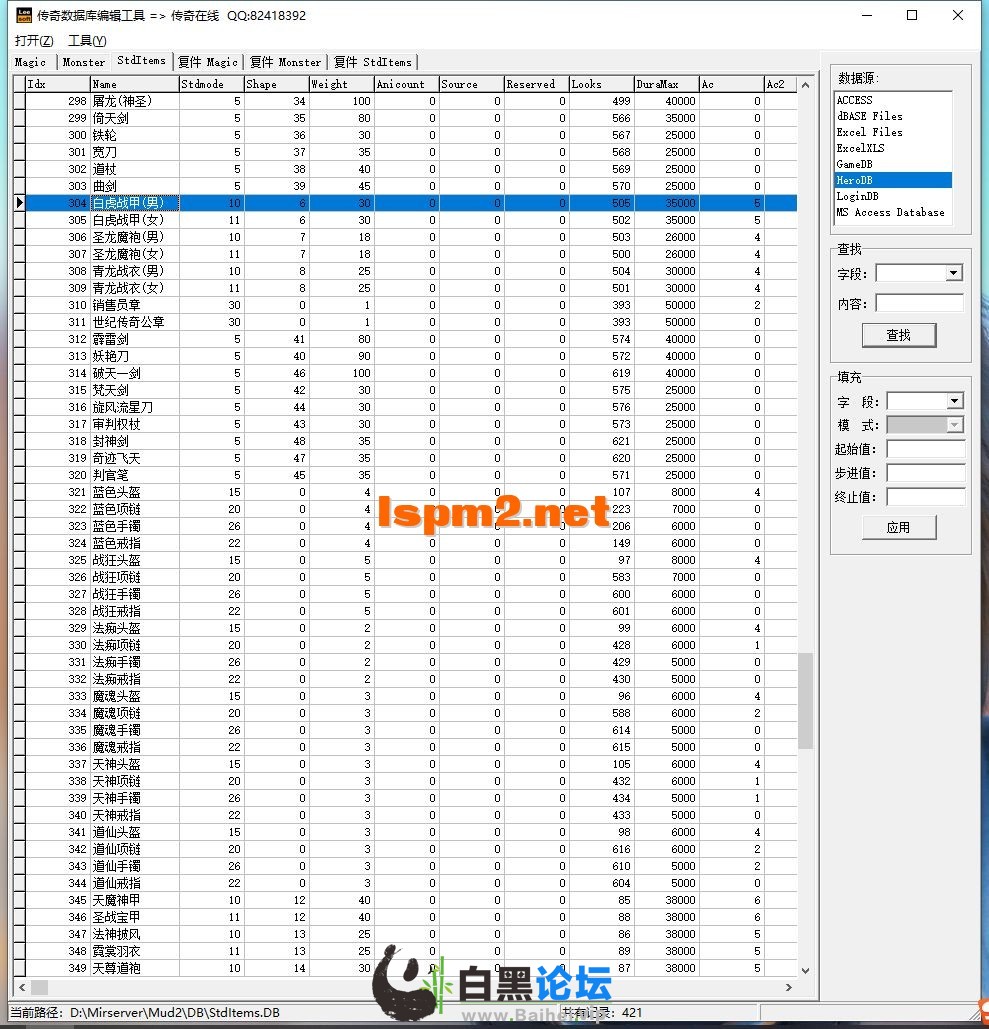Switch to the 复件 StdItems tab
Image resolution: width=989 pixels, height=1029 pixels.
tap(372, 62)
